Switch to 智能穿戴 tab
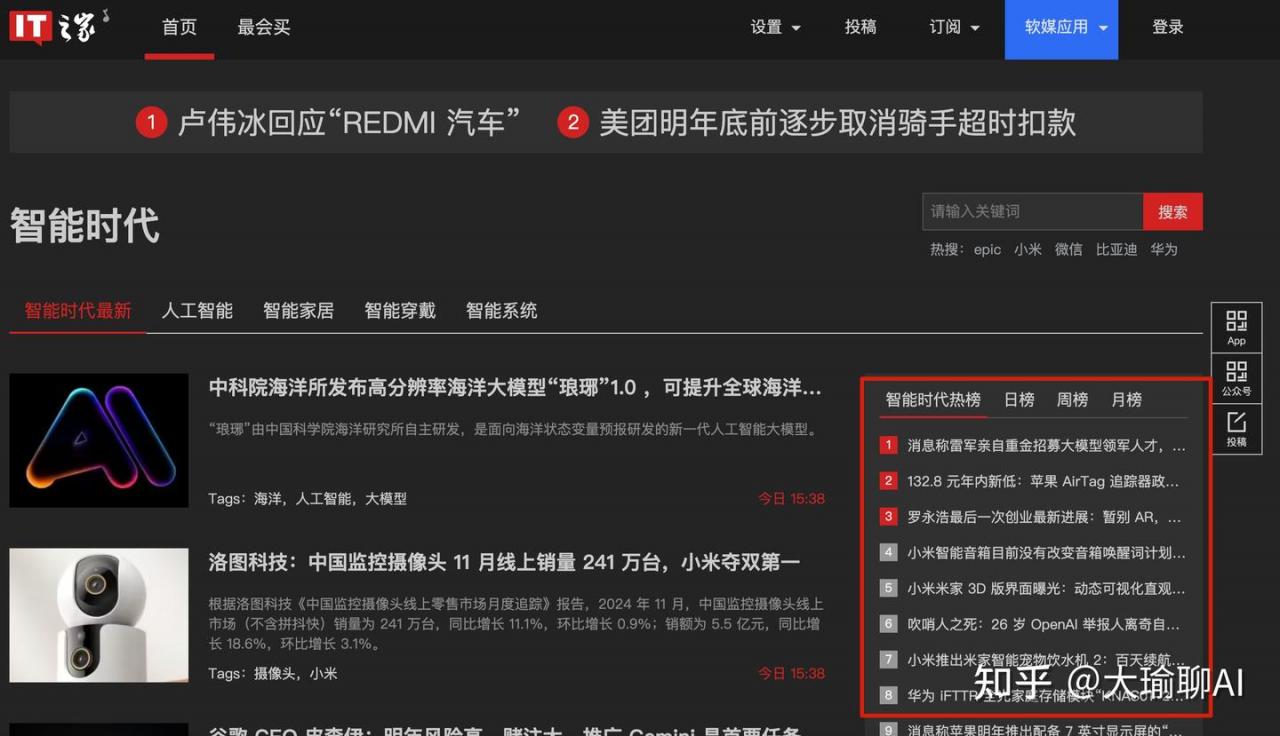Viewport: 1280px width, 736px height. coord(400,310)
